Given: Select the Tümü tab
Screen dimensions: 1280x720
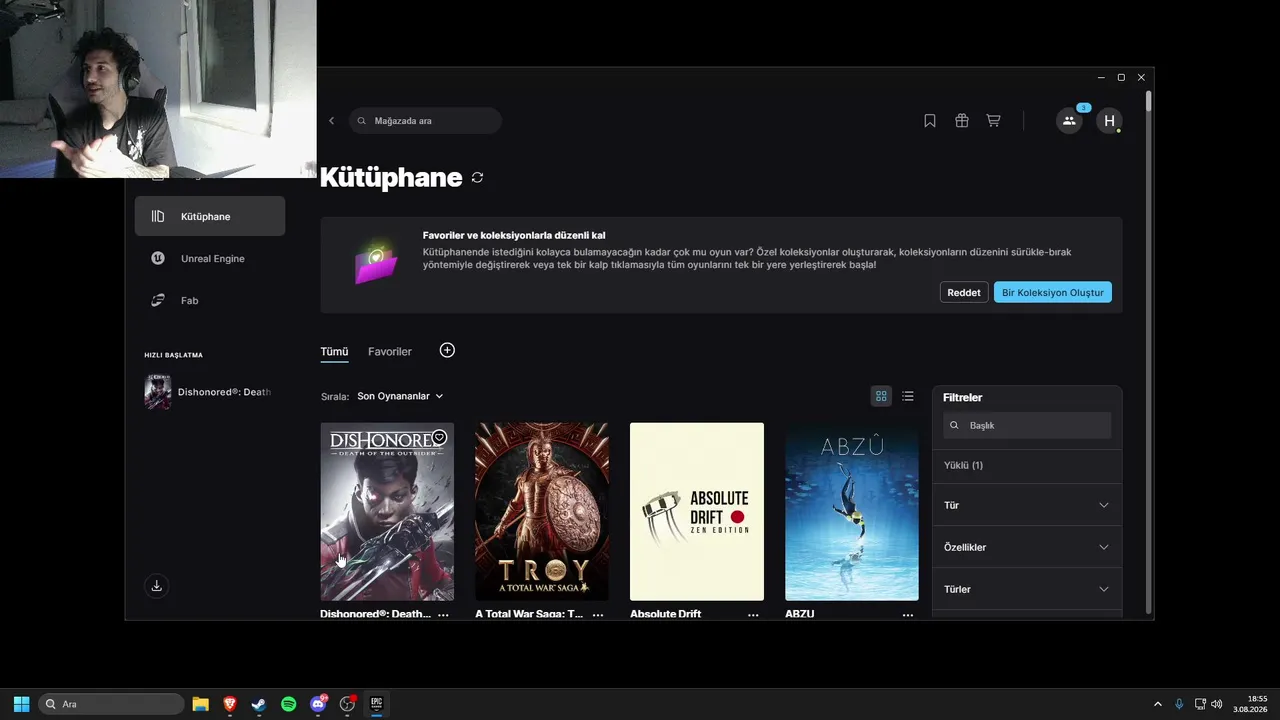Looking at the screenshot, I should (334, 352).
